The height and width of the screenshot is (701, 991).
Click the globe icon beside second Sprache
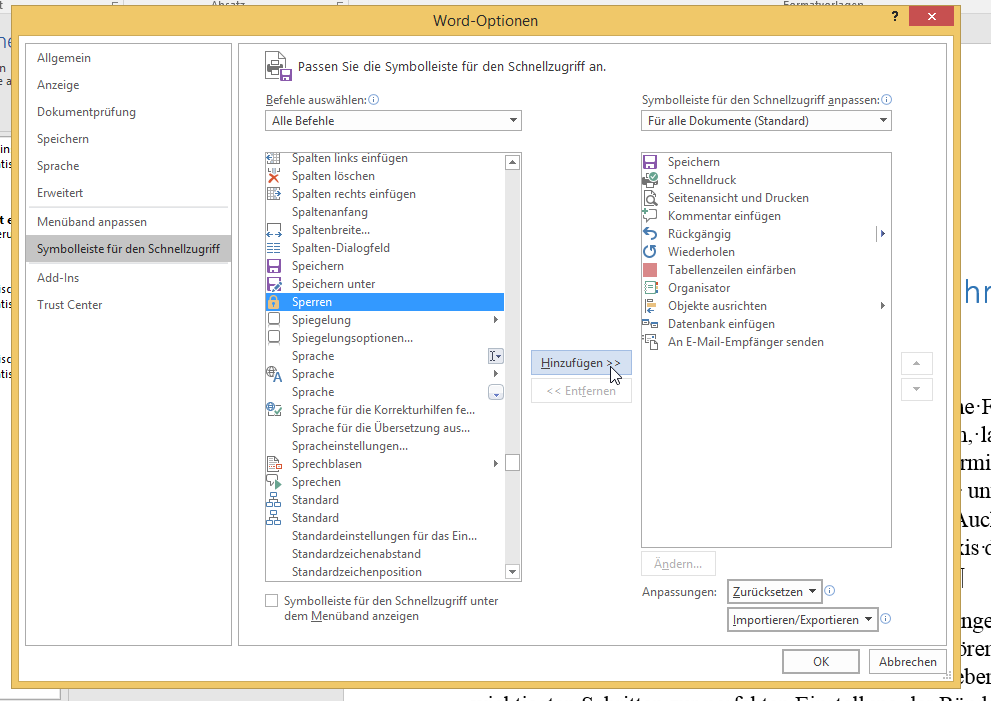(274, 374)
